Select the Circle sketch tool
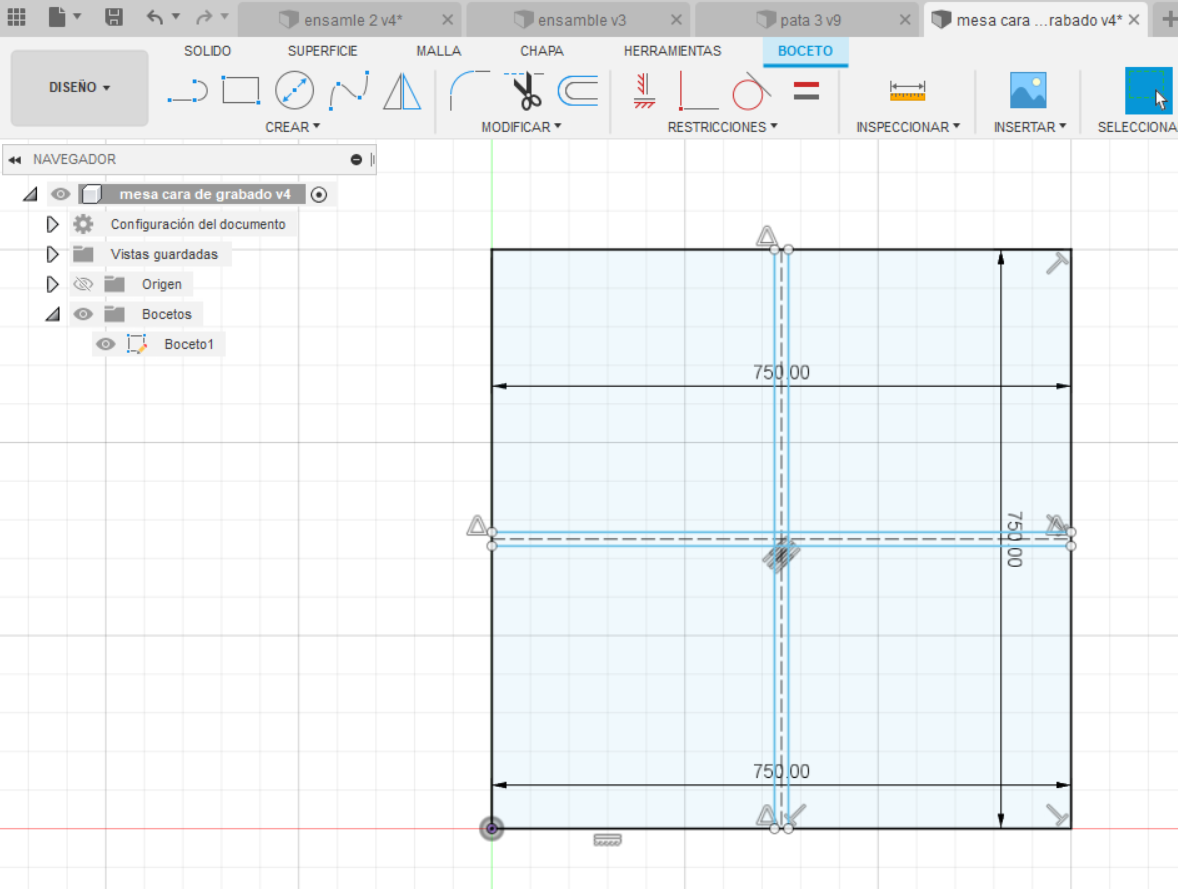The height and width of the screenshot is (889, 1178). (294, 91)
